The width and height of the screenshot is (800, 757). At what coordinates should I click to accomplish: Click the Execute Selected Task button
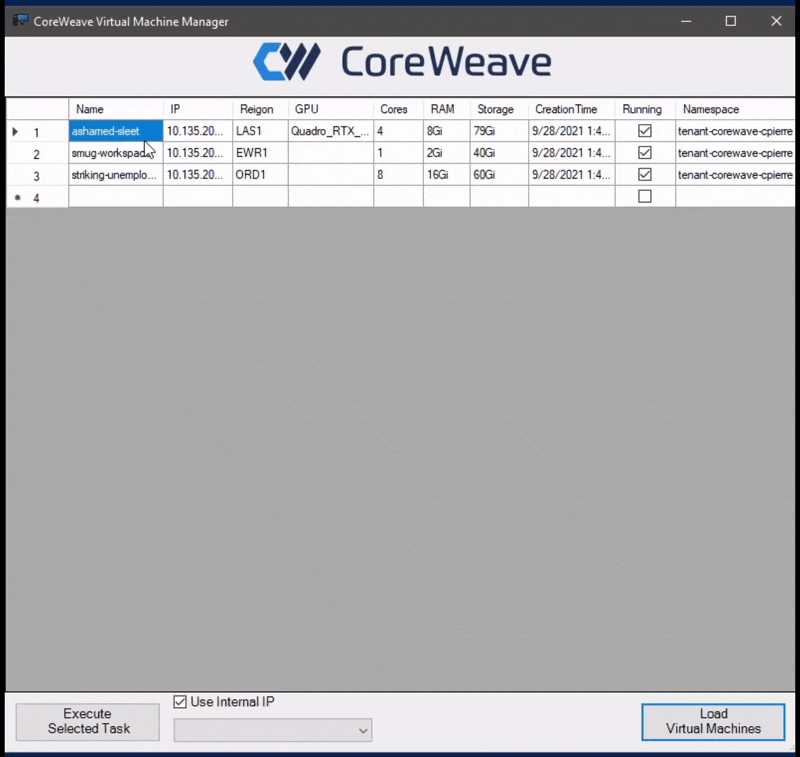click(87, 721)
